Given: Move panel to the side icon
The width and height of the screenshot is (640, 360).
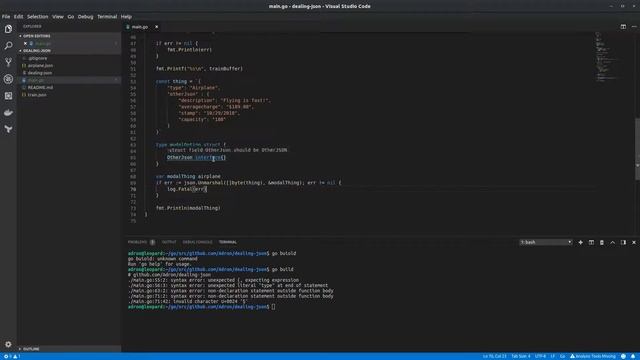Looking at the screenshot, I should tap(623, 242).
